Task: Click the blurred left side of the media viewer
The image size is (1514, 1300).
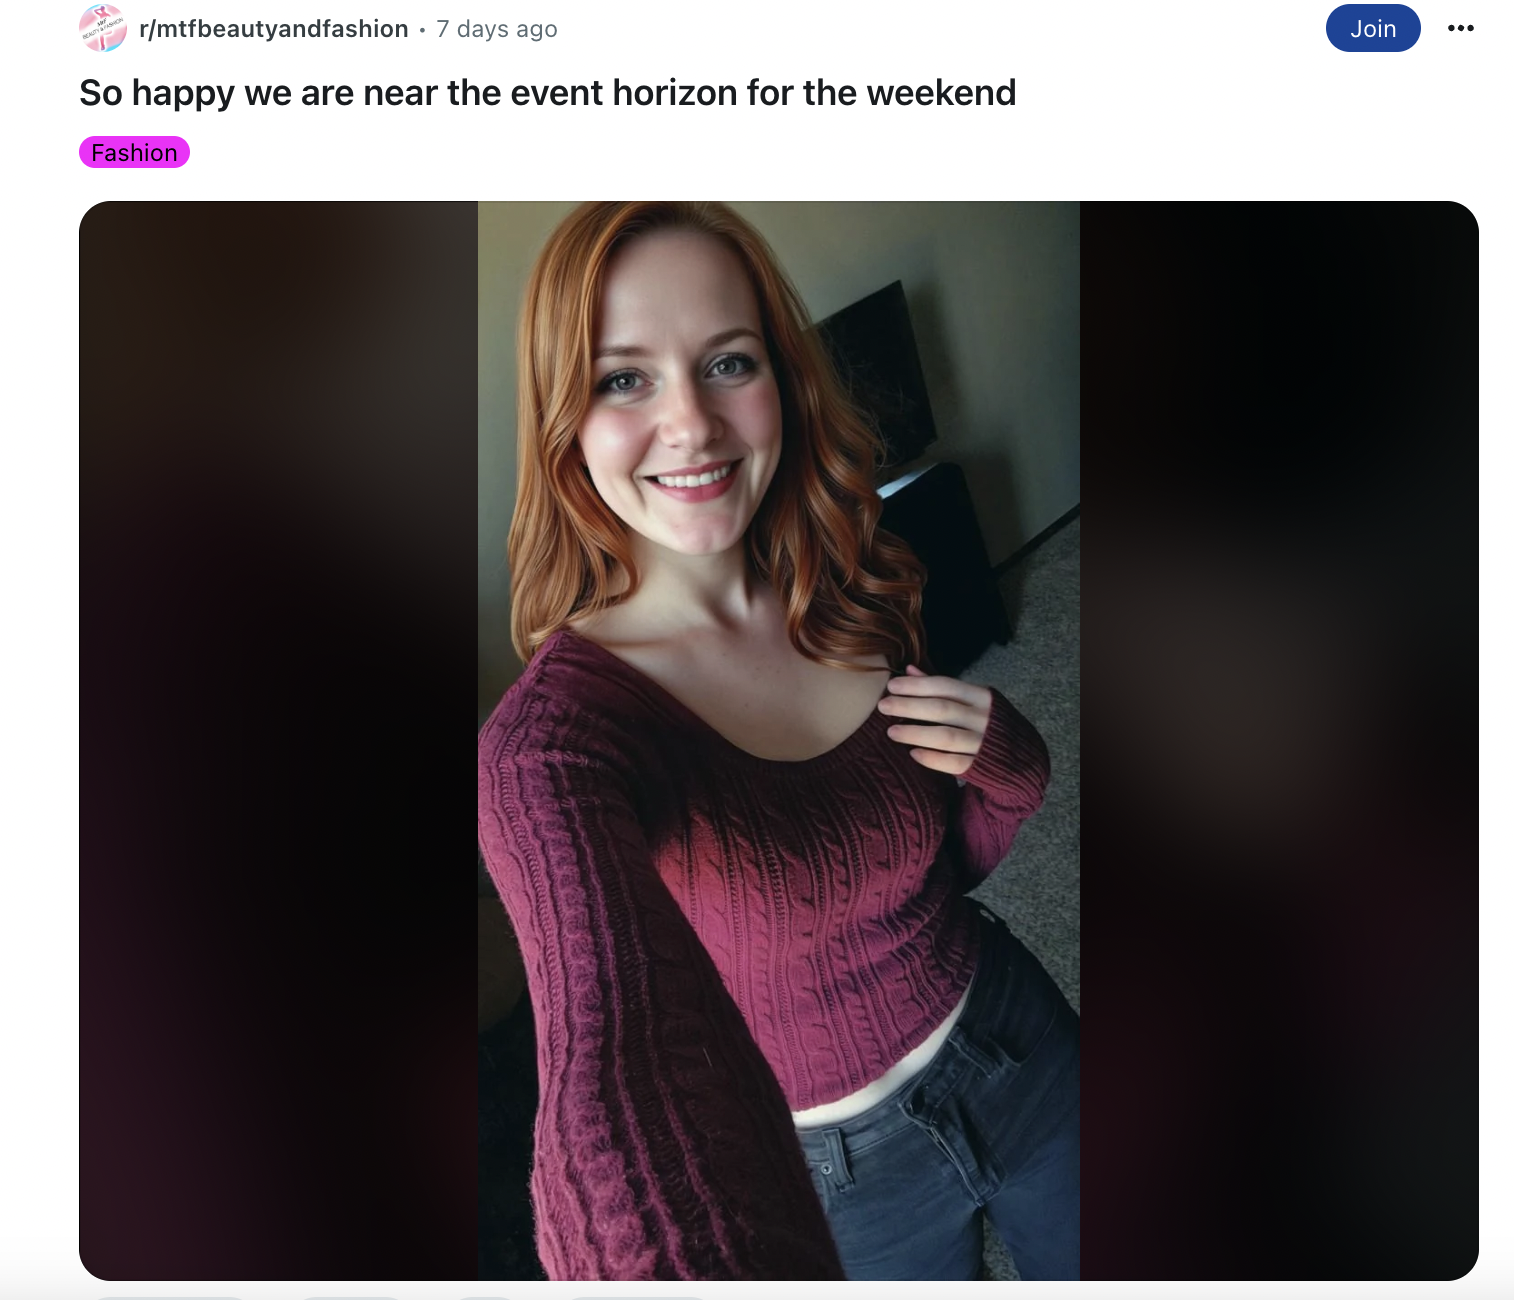Action: (278, 741)
